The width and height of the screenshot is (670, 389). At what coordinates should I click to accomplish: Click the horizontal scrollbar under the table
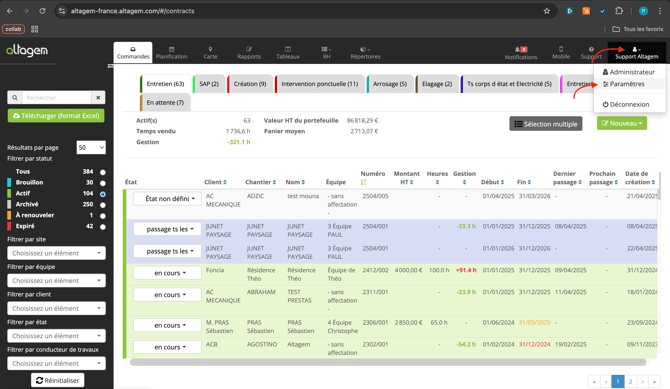[x=388, y=362]
